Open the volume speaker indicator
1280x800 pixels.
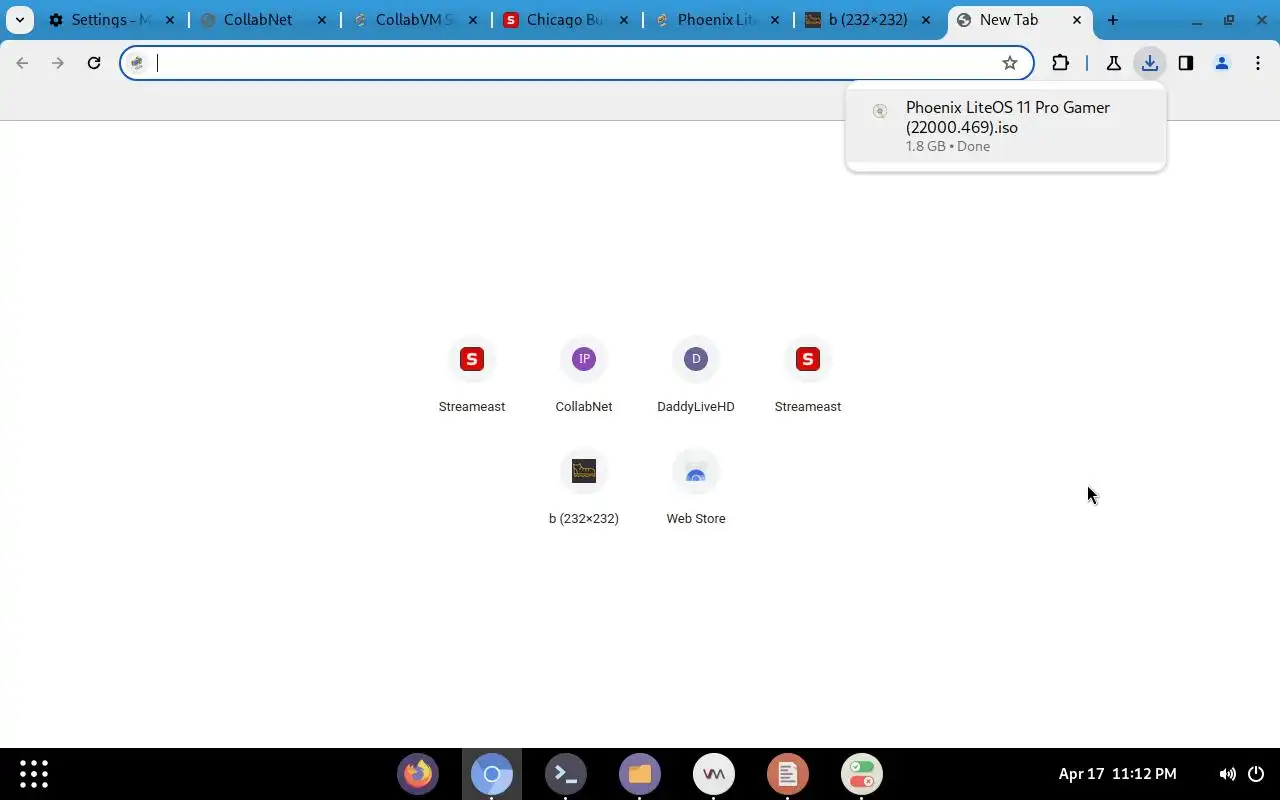1227,774
